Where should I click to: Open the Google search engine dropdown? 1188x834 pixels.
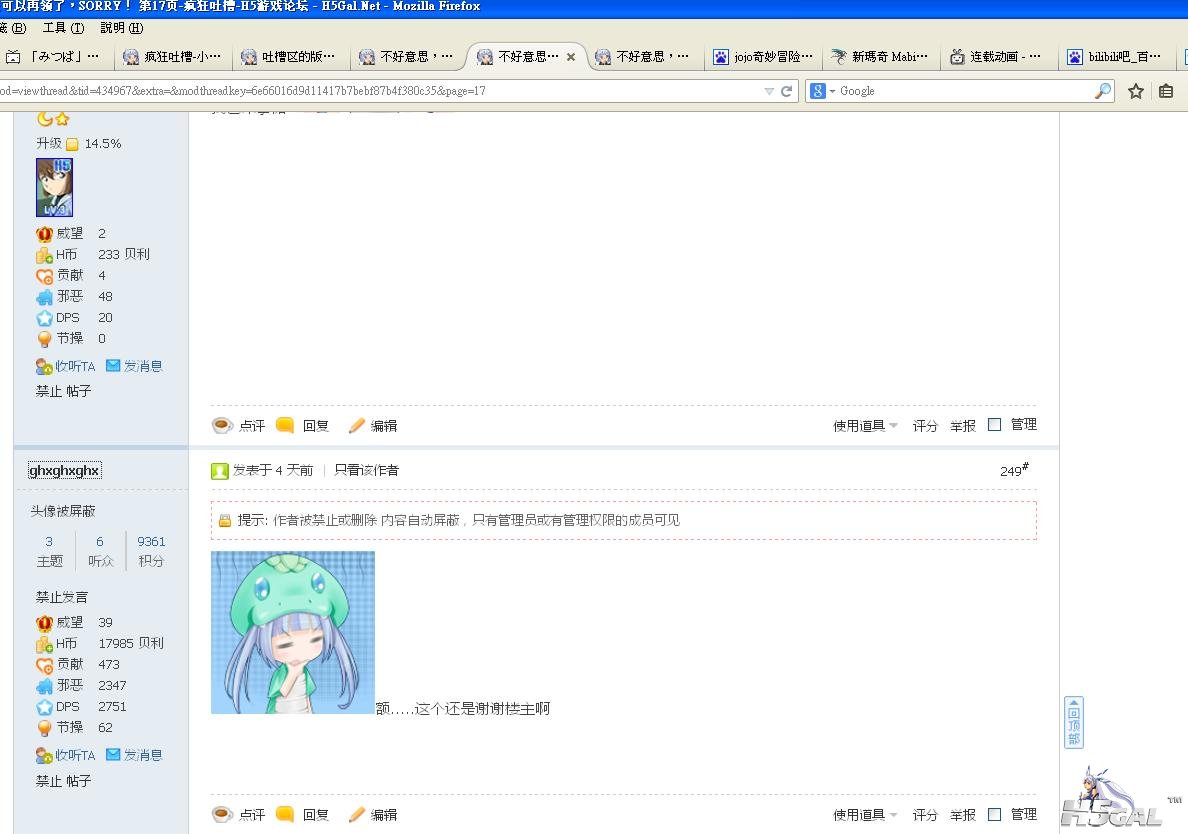pyautogui.click(x=823, y=91)
